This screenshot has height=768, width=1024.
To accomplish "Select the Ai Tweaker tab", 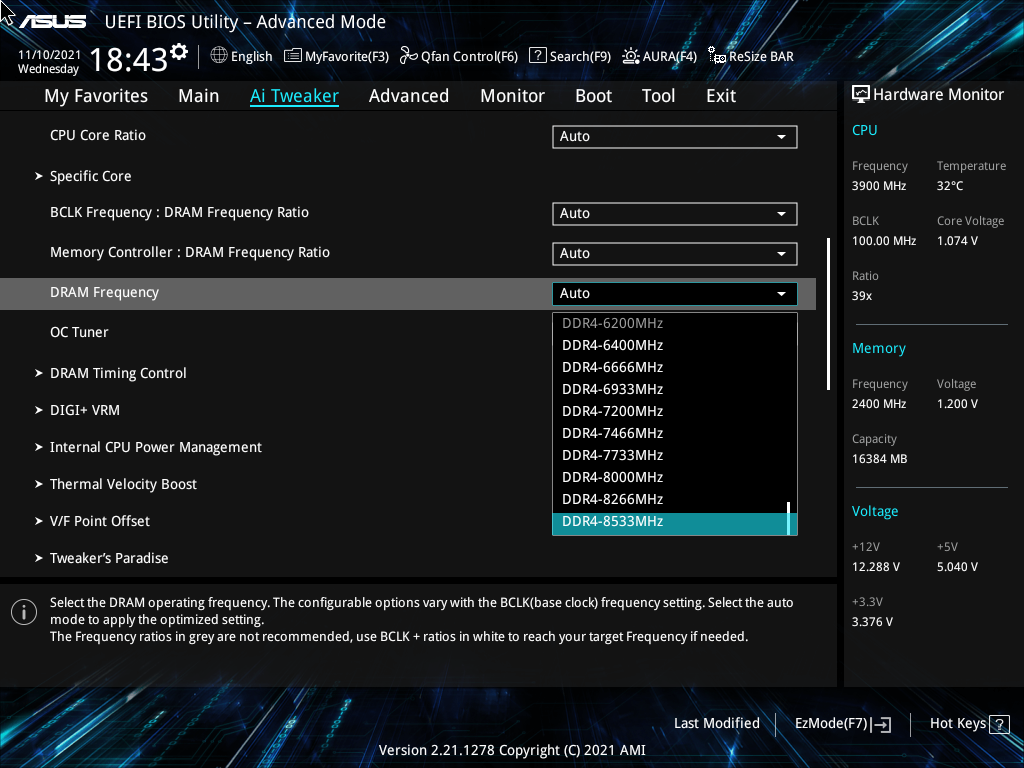I will click(x=294, y=96).
